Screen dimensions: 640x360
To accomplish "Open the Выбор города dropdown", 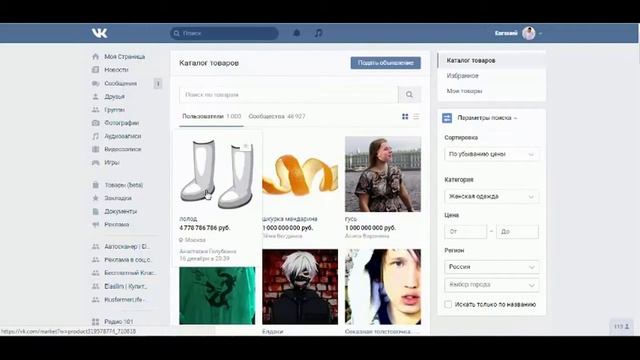I will click(491, 285).
